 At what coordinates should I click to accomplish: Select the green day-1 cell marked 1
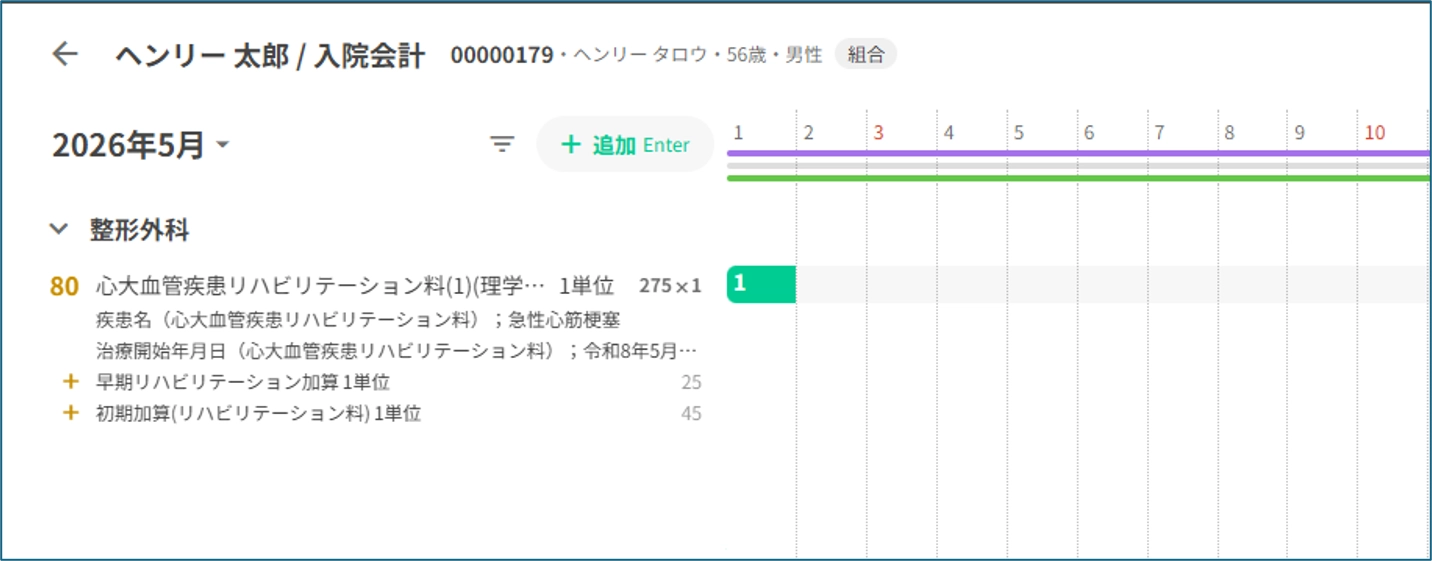[x=761, y=284]
